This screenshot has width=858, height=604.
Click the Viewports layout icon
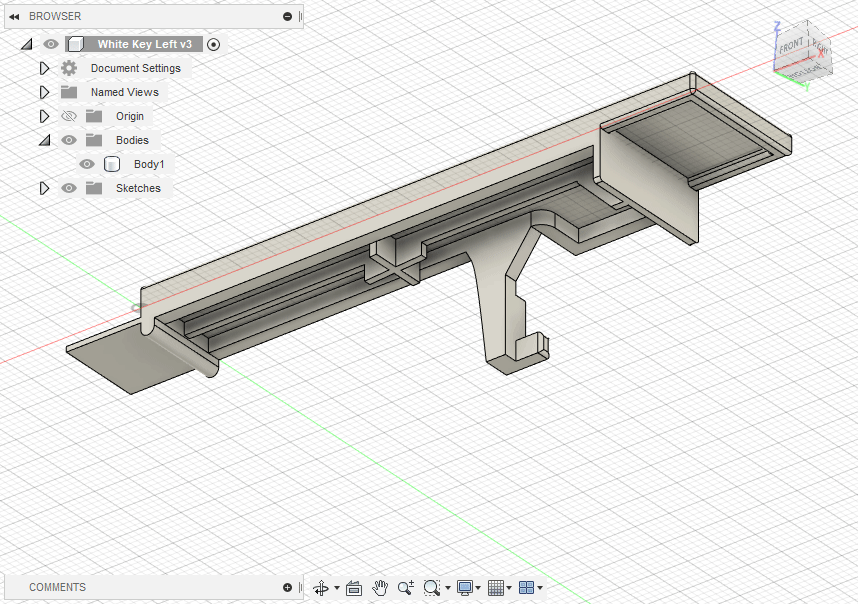(x=526, y=588)
